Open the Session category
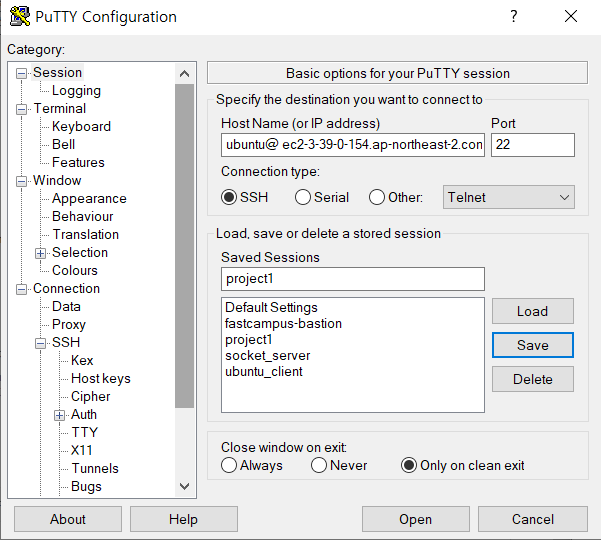Viewport: 601px width, 540px height. tap(57, 72)
